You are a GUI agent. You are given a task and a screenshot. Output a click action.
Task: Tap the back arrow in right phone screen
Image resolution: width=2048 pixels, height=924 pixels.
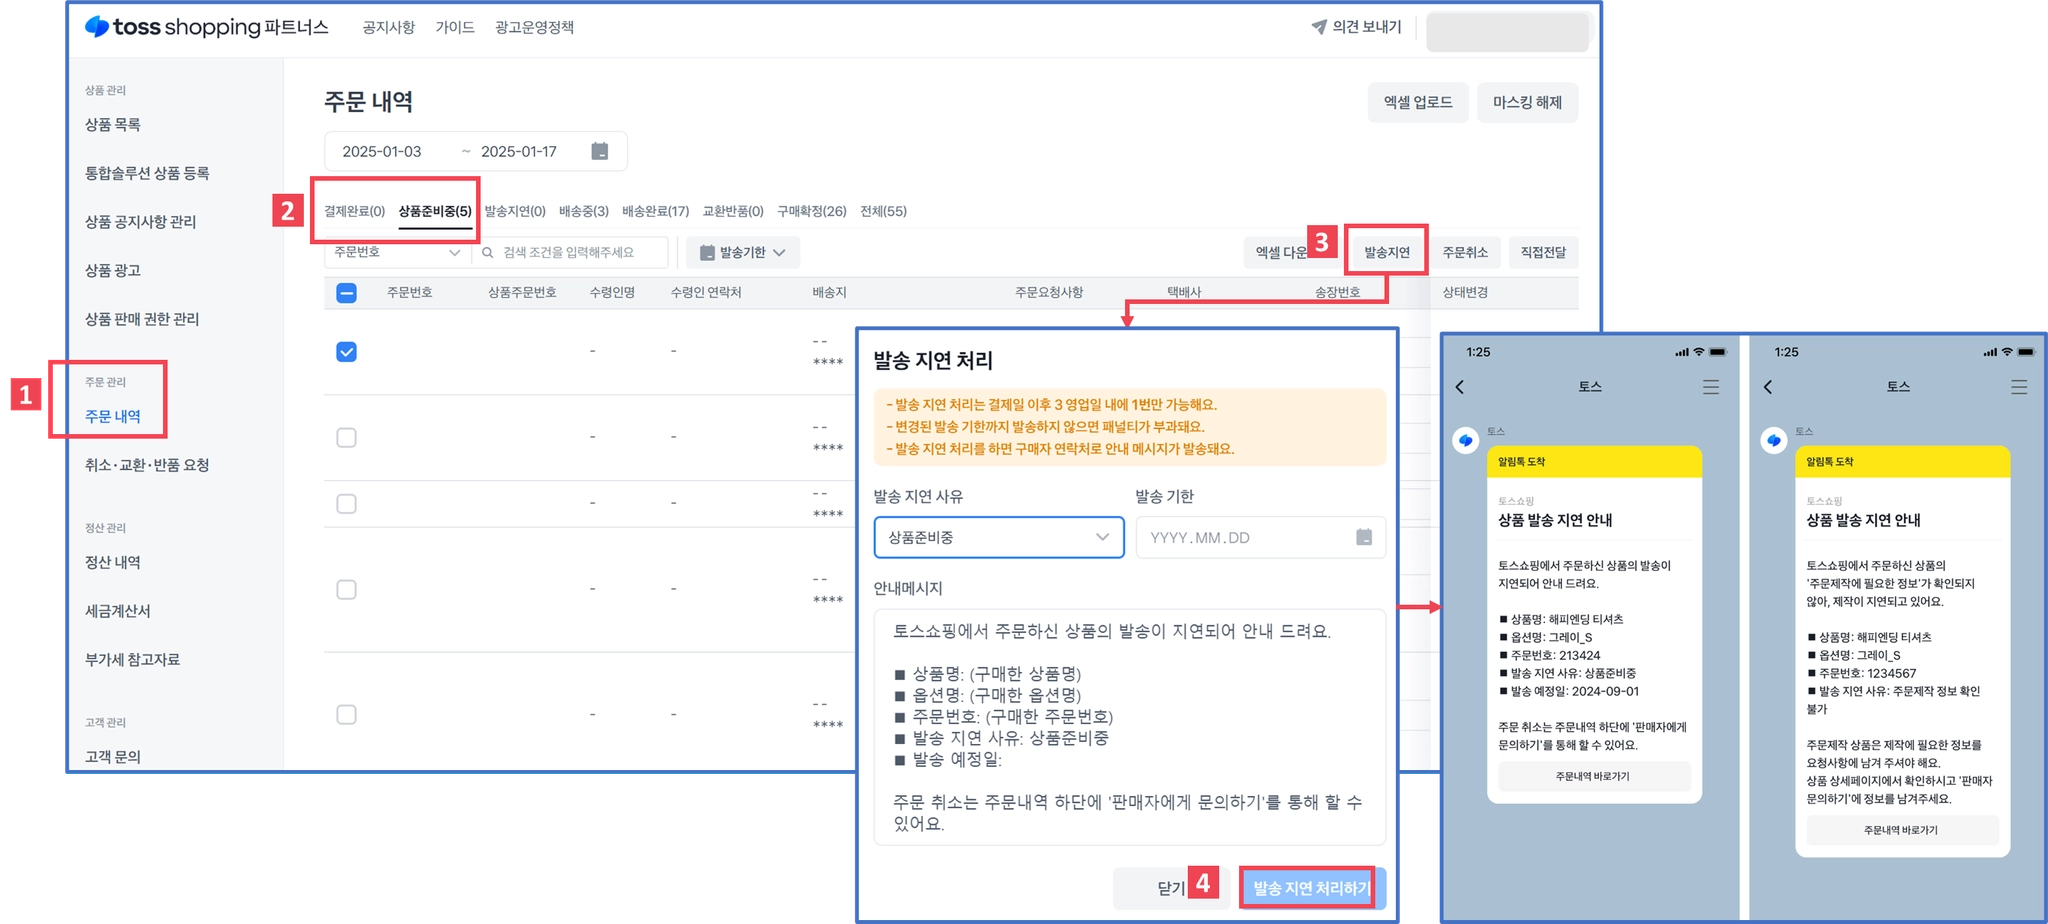pos(1768,387)
